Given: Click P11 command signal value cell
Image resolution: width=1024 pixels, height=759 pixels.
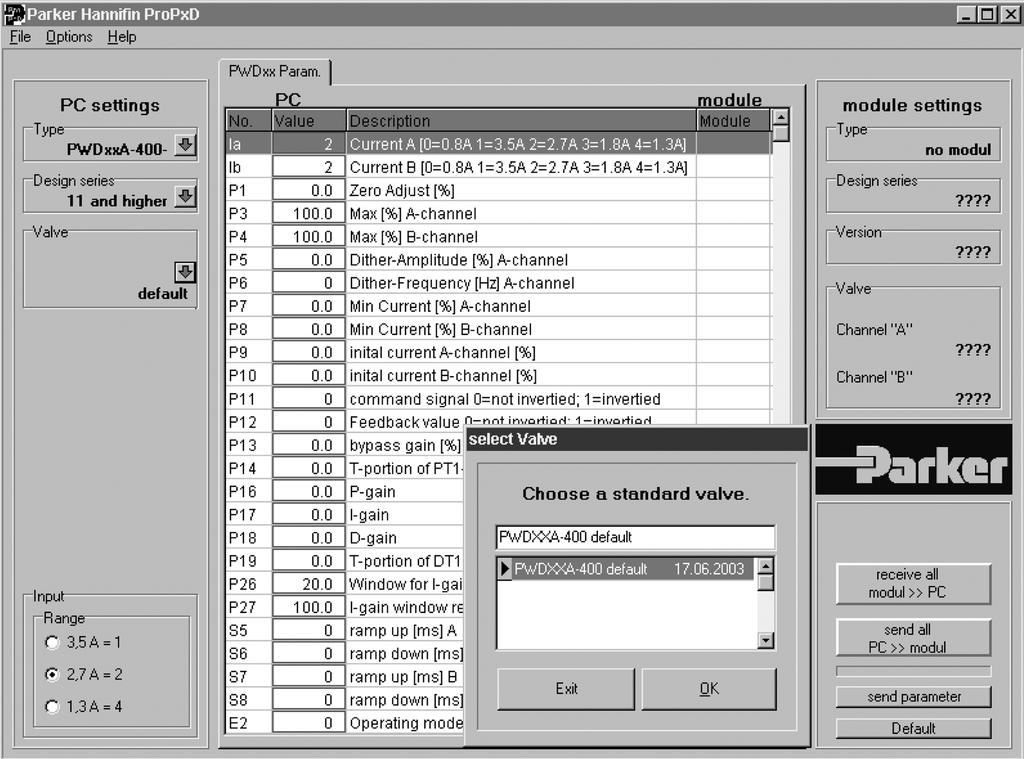Looking at the screenshot, I should point(308,399).
